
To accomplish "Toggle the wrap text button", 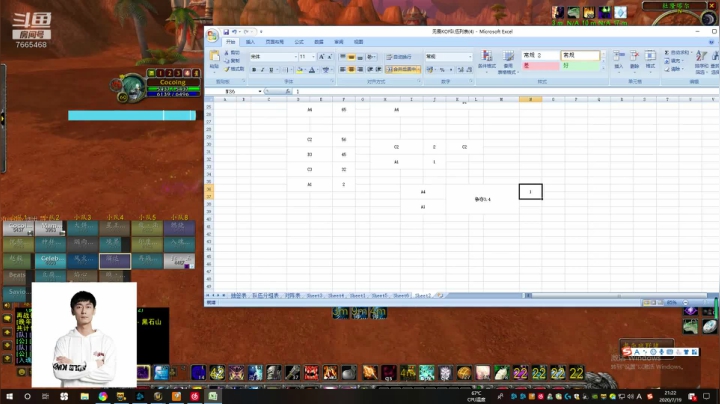I will [399, 57].
